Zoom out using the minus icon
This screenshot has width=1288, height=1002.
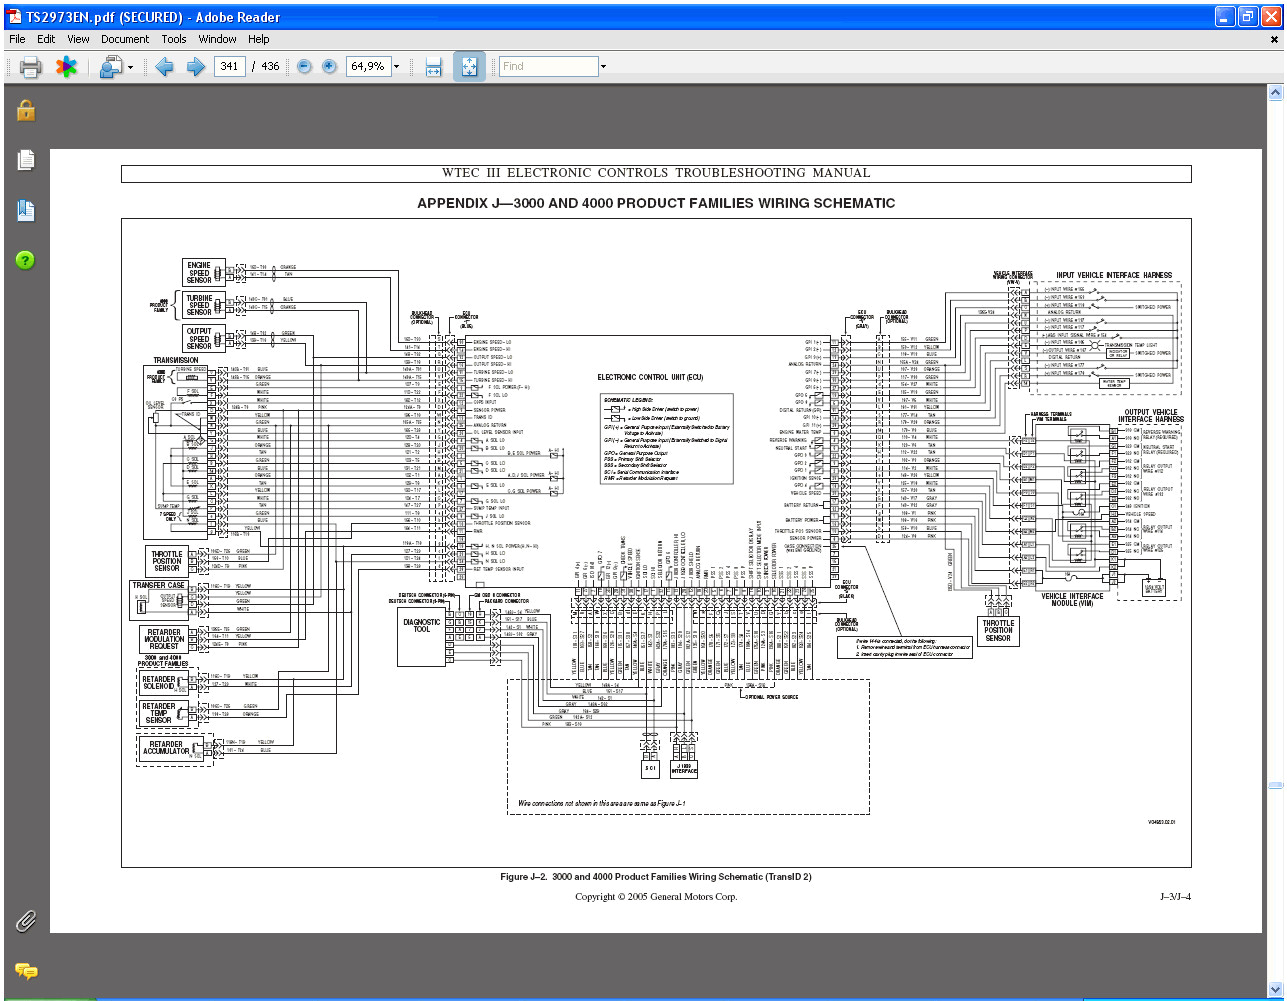pos(302,66)
